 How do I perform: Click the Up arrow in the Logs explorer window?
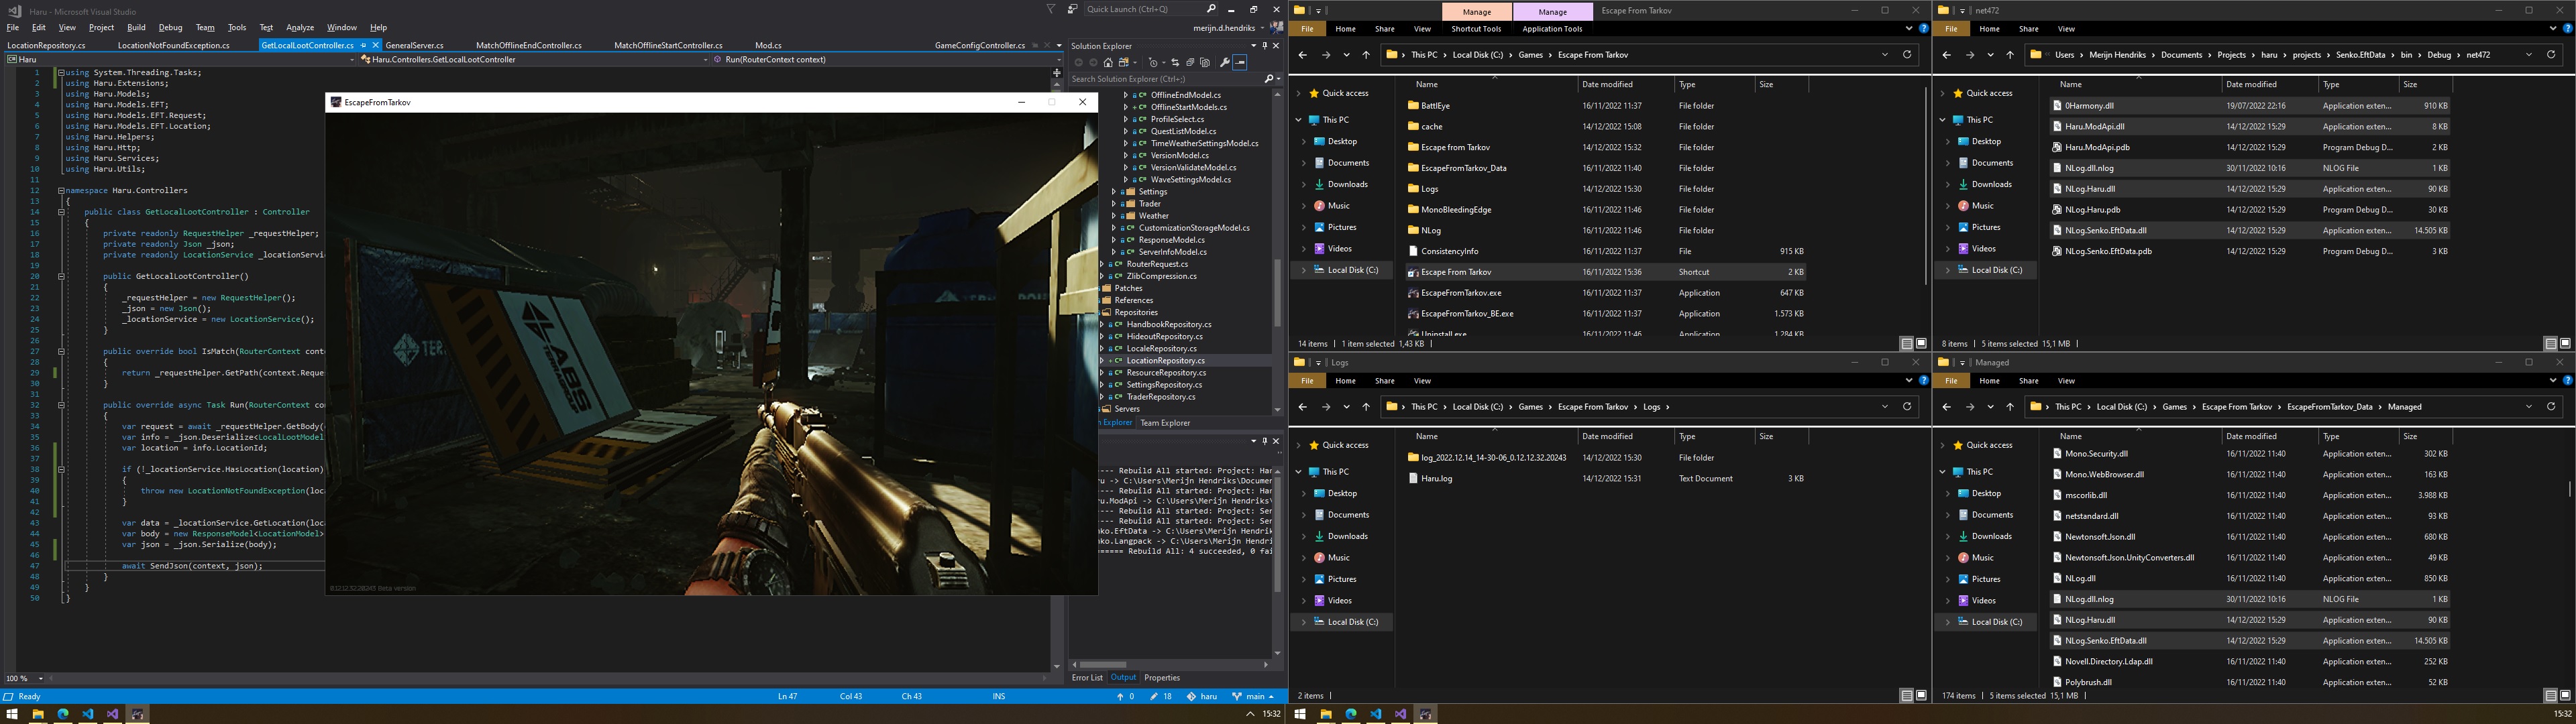point(1366,407)
